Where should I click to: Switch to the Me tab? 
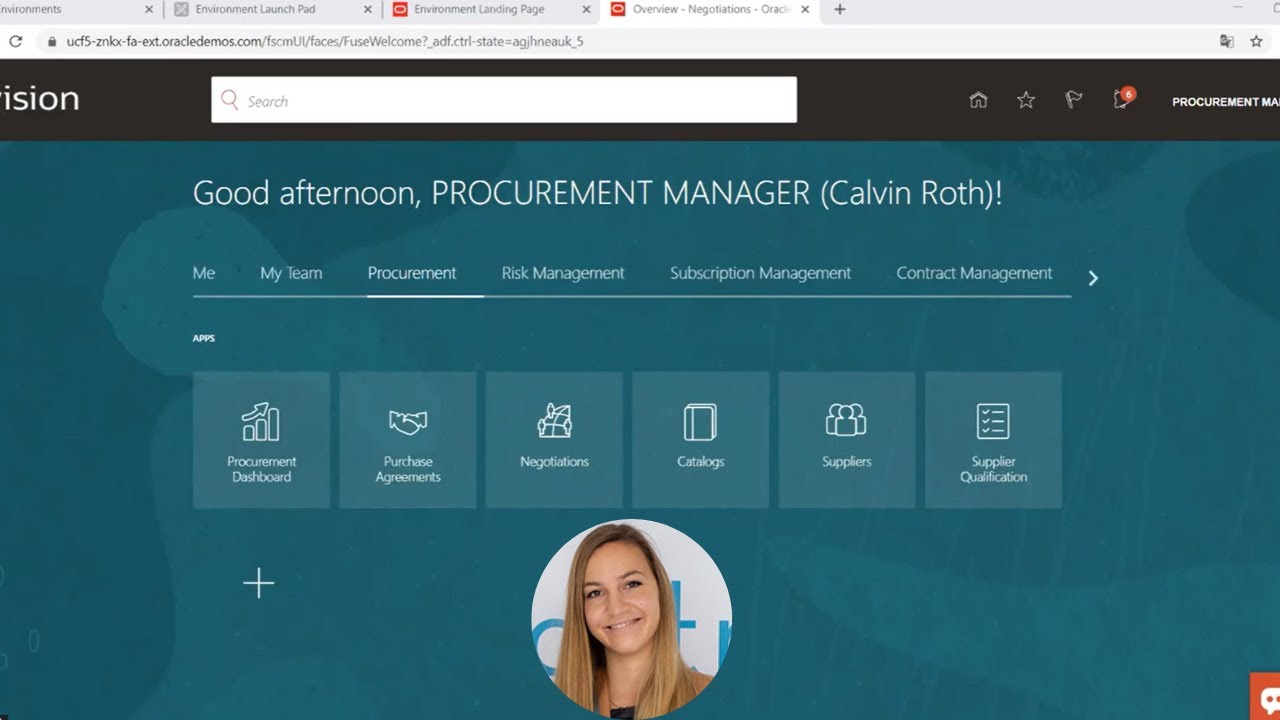(204, 273)
